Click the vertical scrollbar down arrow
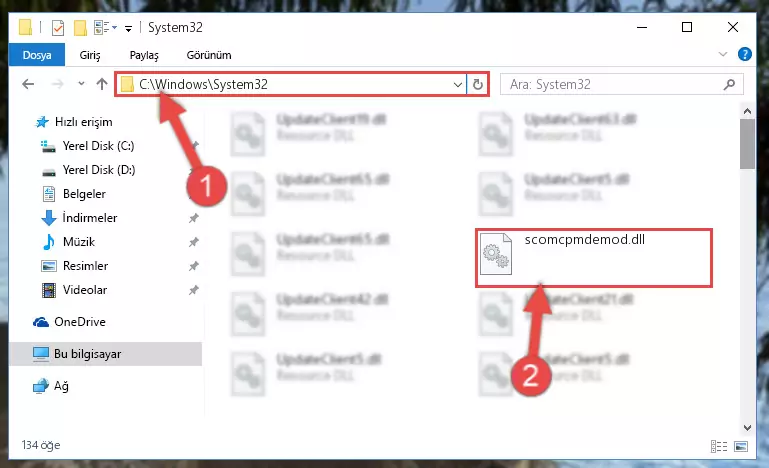This screenshot has width=769, height=468. (747, 428)
